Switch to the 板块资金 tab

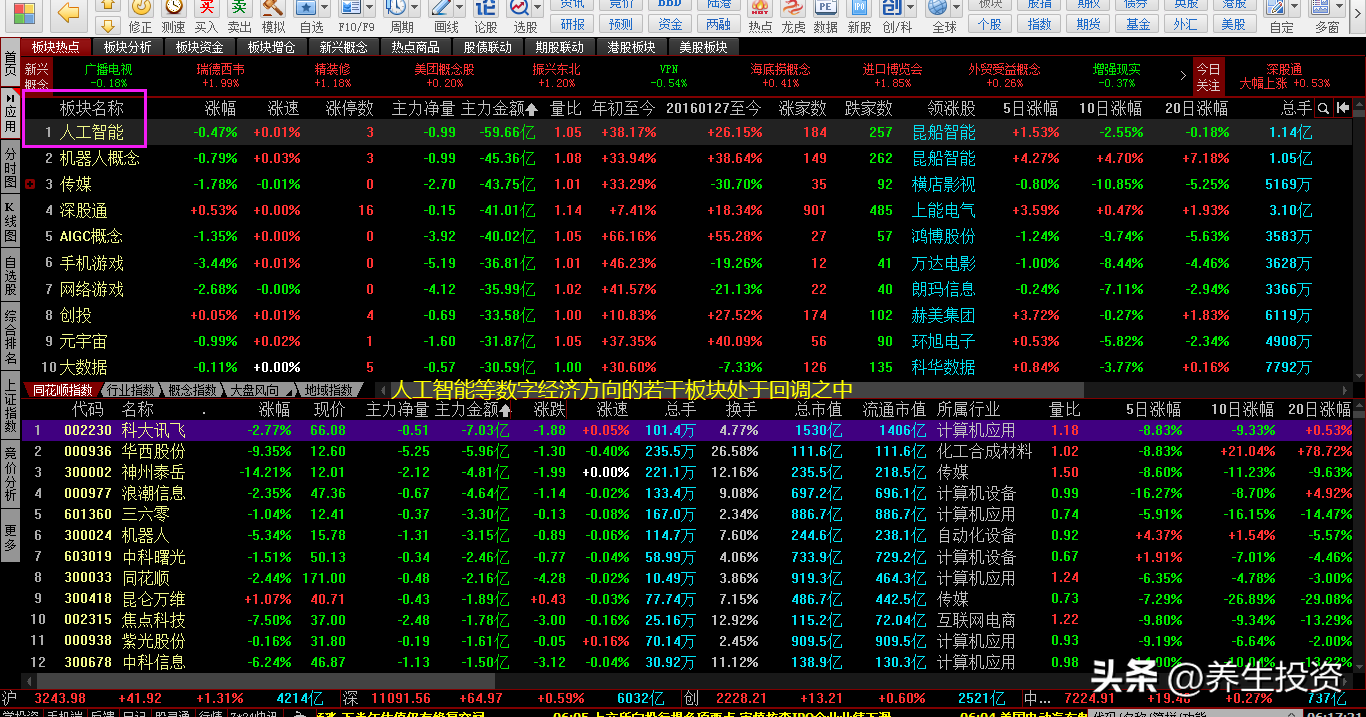[x=200, y=47]
